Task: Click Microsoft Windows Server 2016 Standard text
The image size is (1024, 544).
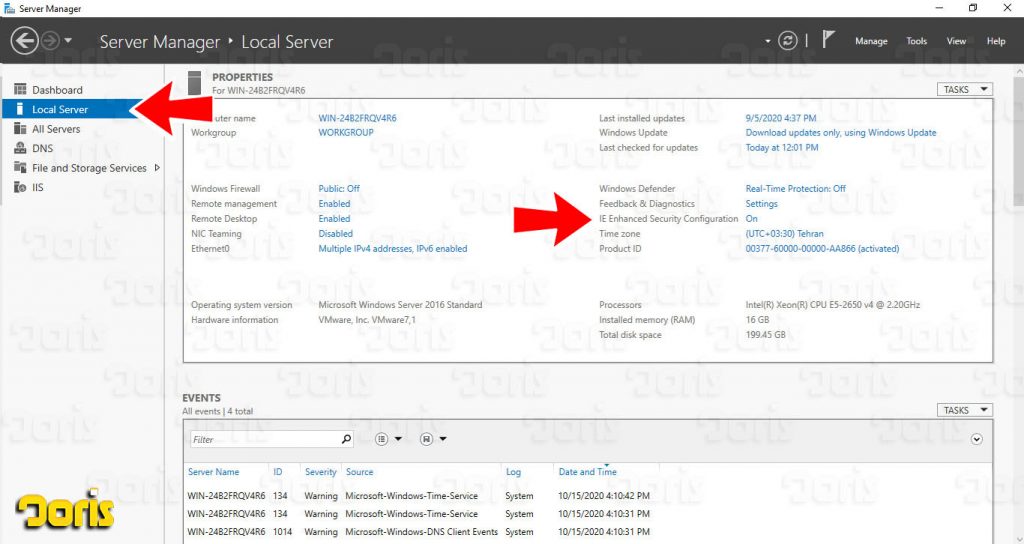Action: click(400, 305)
